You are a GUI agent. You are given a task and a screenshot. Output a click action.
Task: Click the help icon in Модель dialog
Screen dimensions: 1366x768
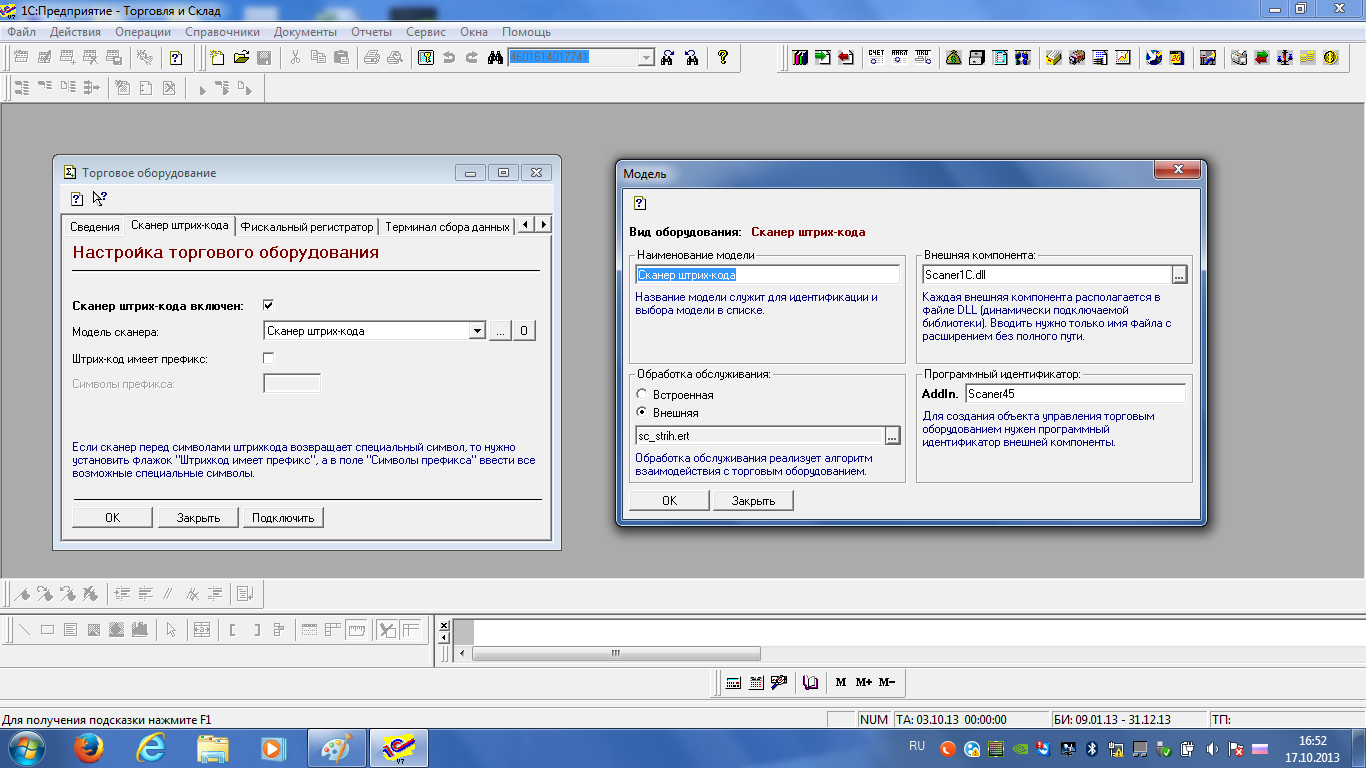(x=640, y=202)
